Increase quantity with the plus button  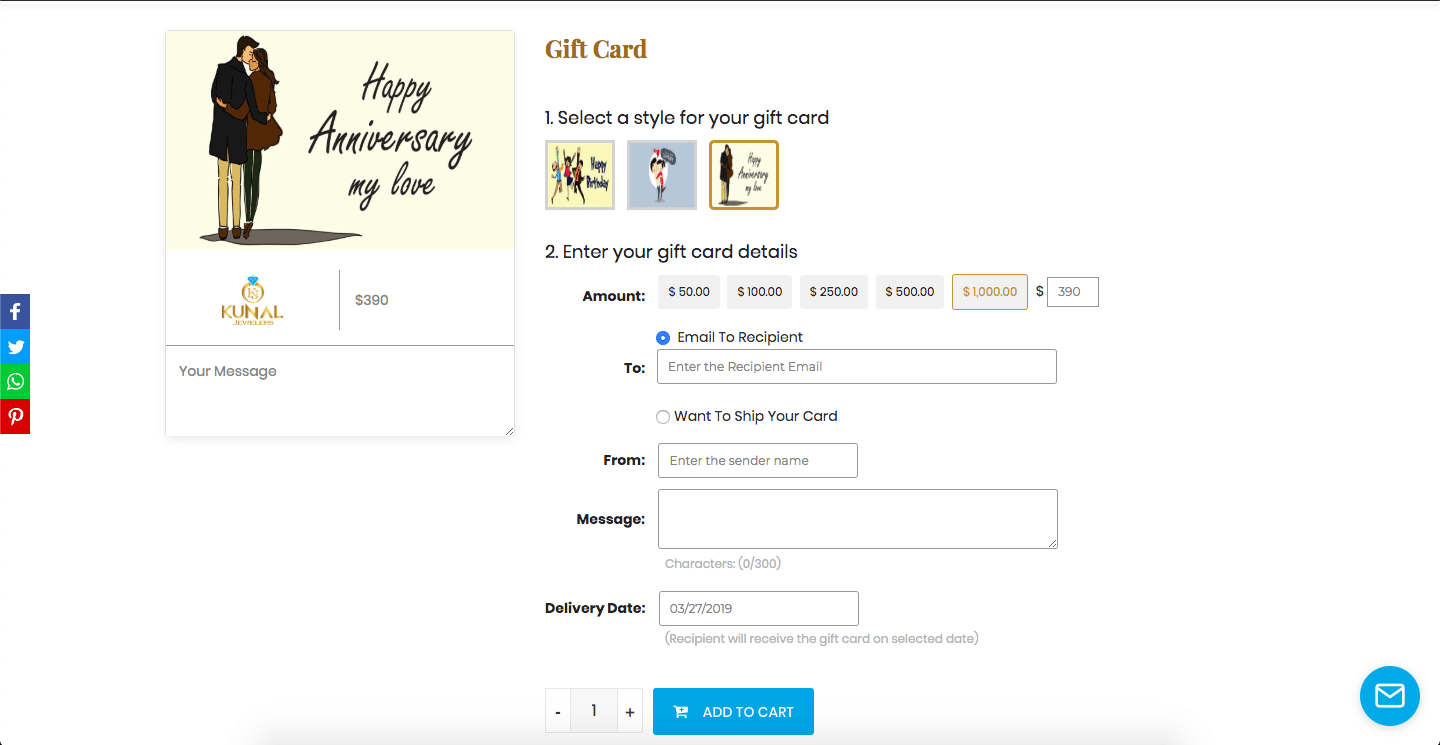click(629, 710)
